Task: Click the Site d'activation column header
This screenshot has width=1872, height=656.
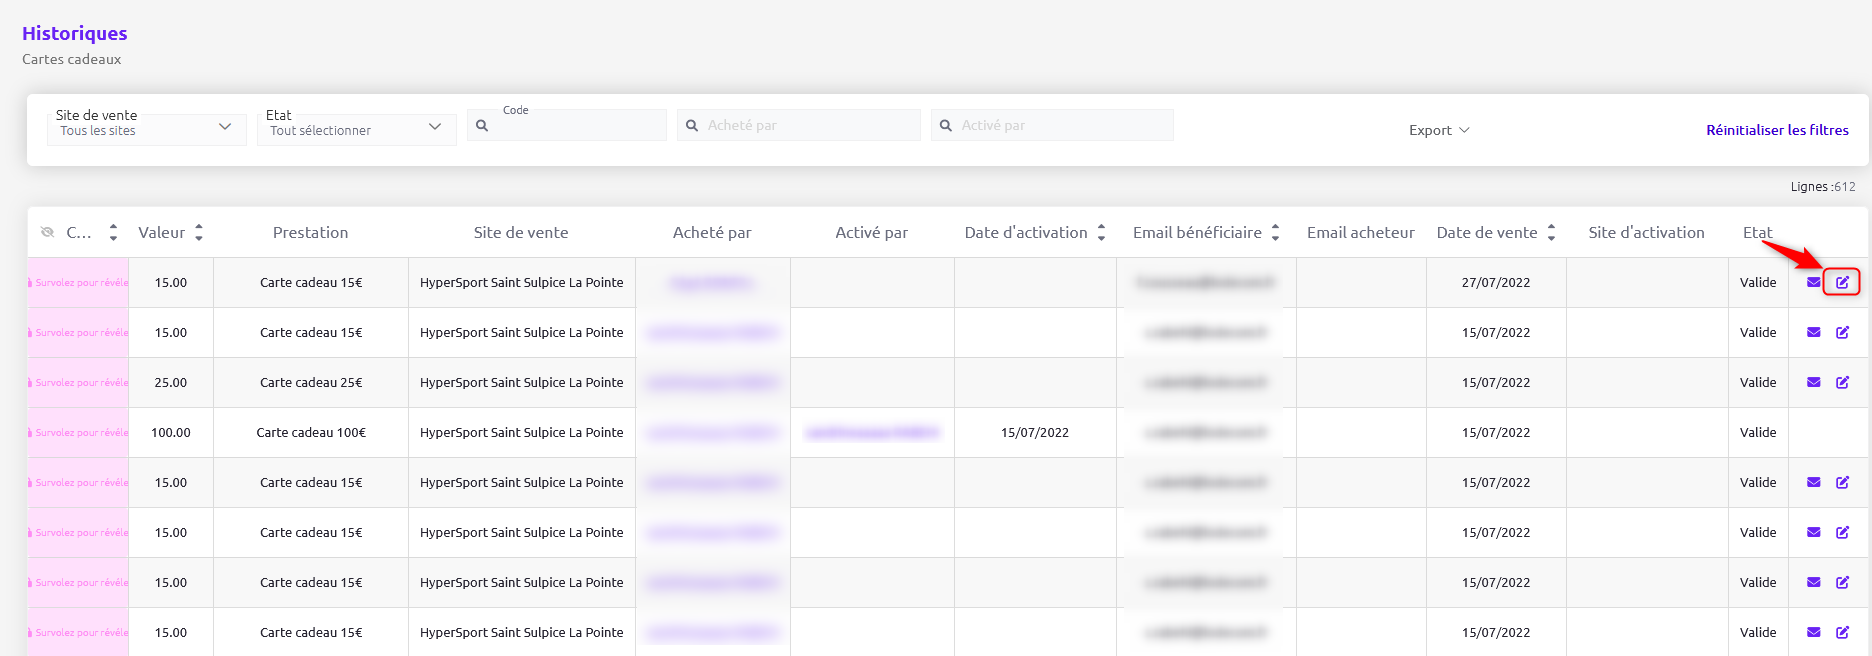Action: (x=1647, y=233)
